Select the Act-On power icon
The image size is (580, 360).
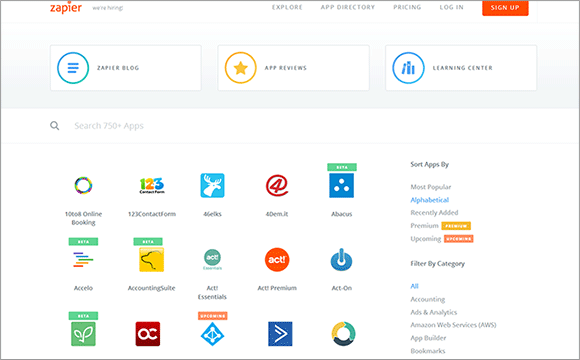[341, 259]
